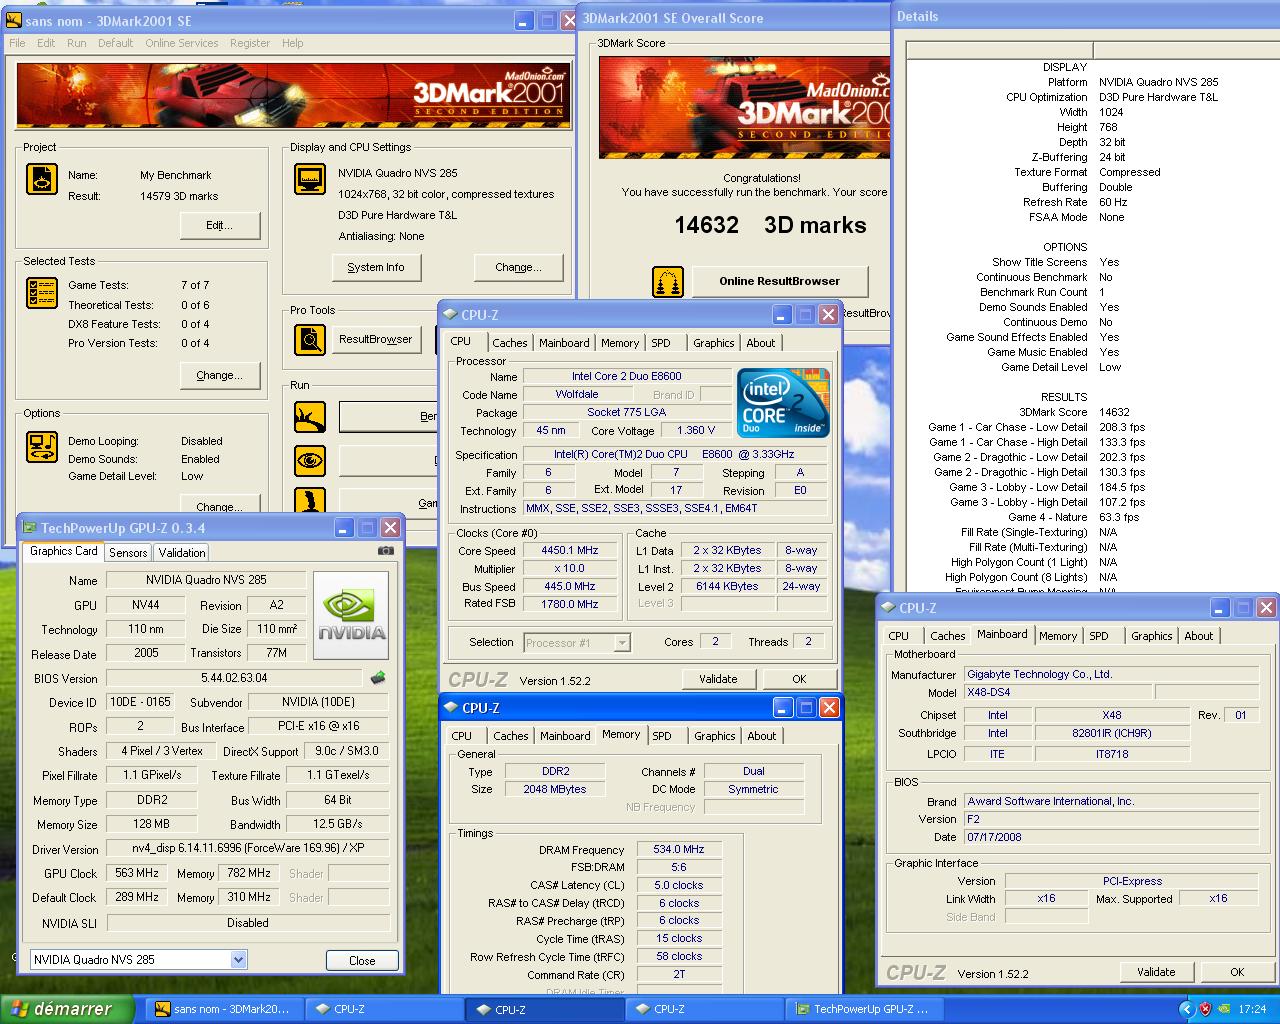Click the DRAM Frequency 534.0 MHz field
Screen dimensions: 1280x1024
coord(679,849)
